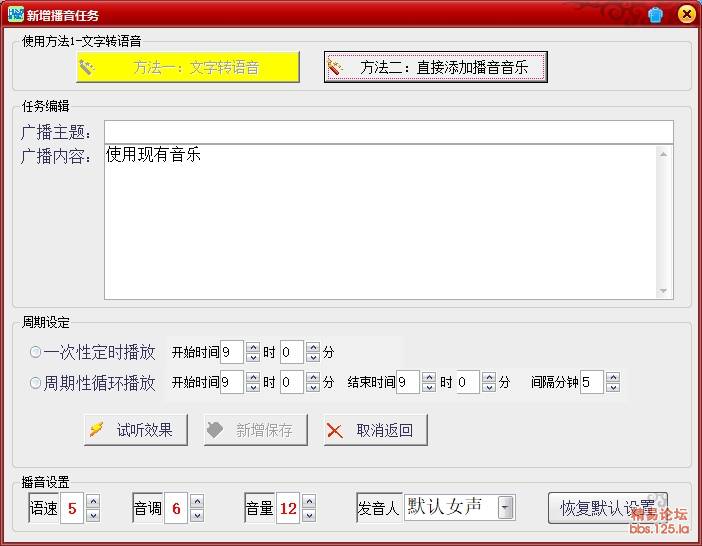The image size is (702, 546).
Task: Click minute field of 周期性循环播放 开始时间
Action: (x=292, y=382)
